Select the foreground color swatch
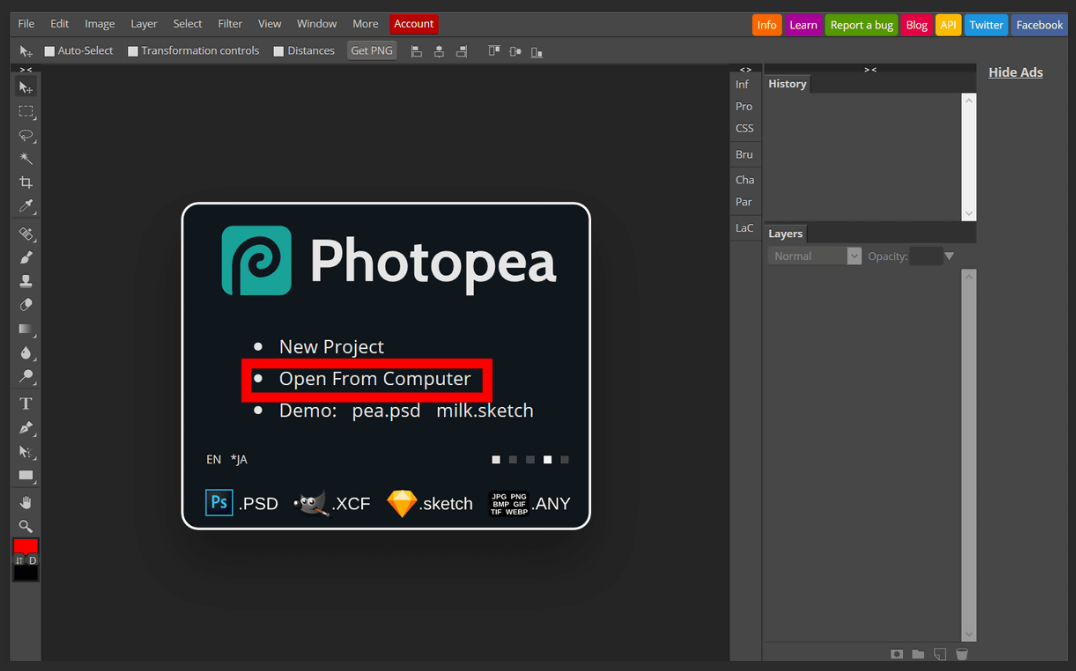Viewport: 1076px width, 671px height. pyautogui.click(x=25, y=547)
